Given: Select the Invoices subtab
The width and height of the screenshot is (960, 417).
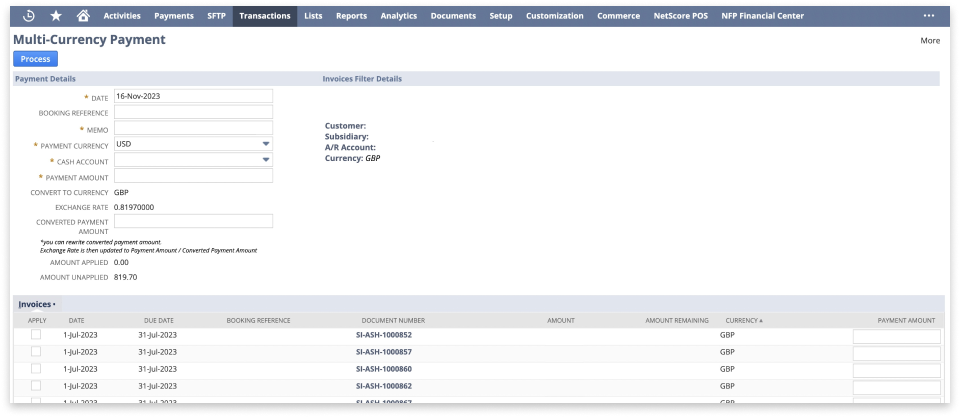Looking at the screenshot, I should click(x=36, y=303).
